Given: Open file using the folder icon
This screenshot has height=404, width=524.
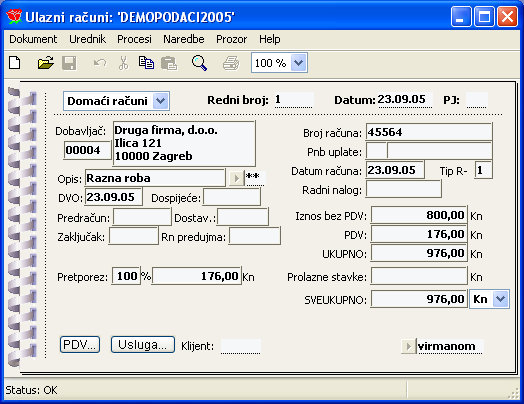Looking at the screenshot, I should 46,62.
